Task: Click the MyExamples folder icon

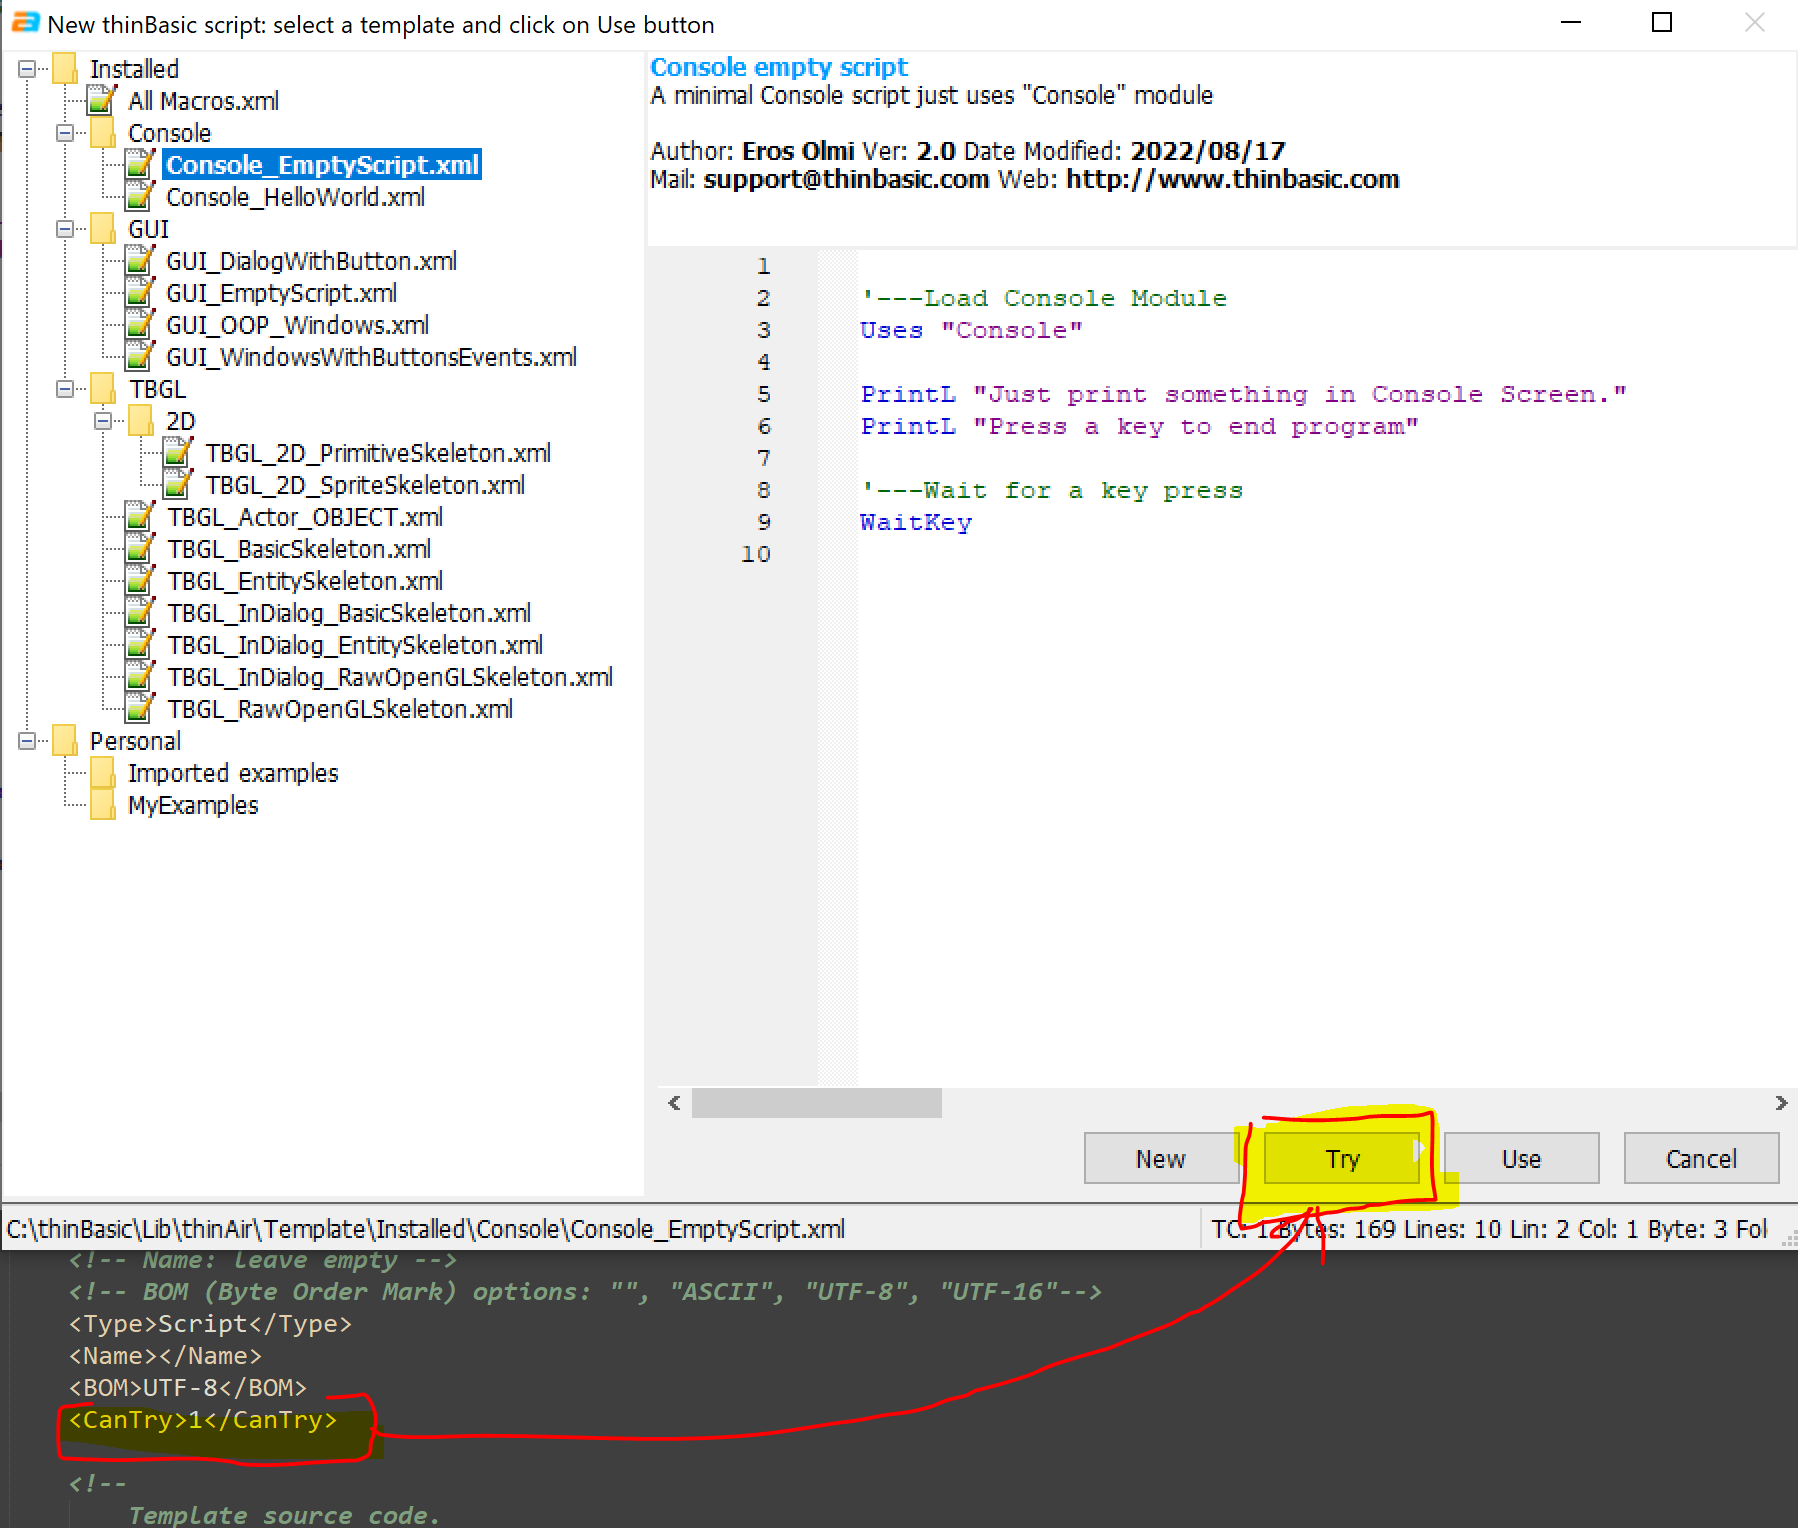Action: pyautogui.click(x=102, y=805)
